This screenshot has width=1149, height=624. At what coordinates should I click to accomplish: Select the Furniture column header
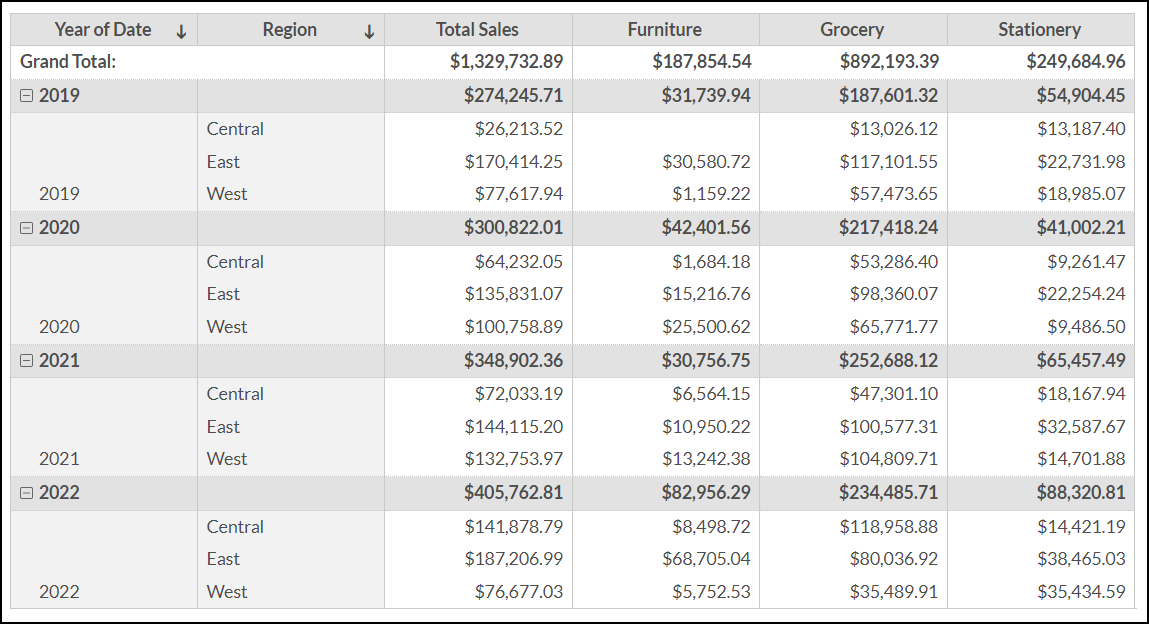point(664,30)
